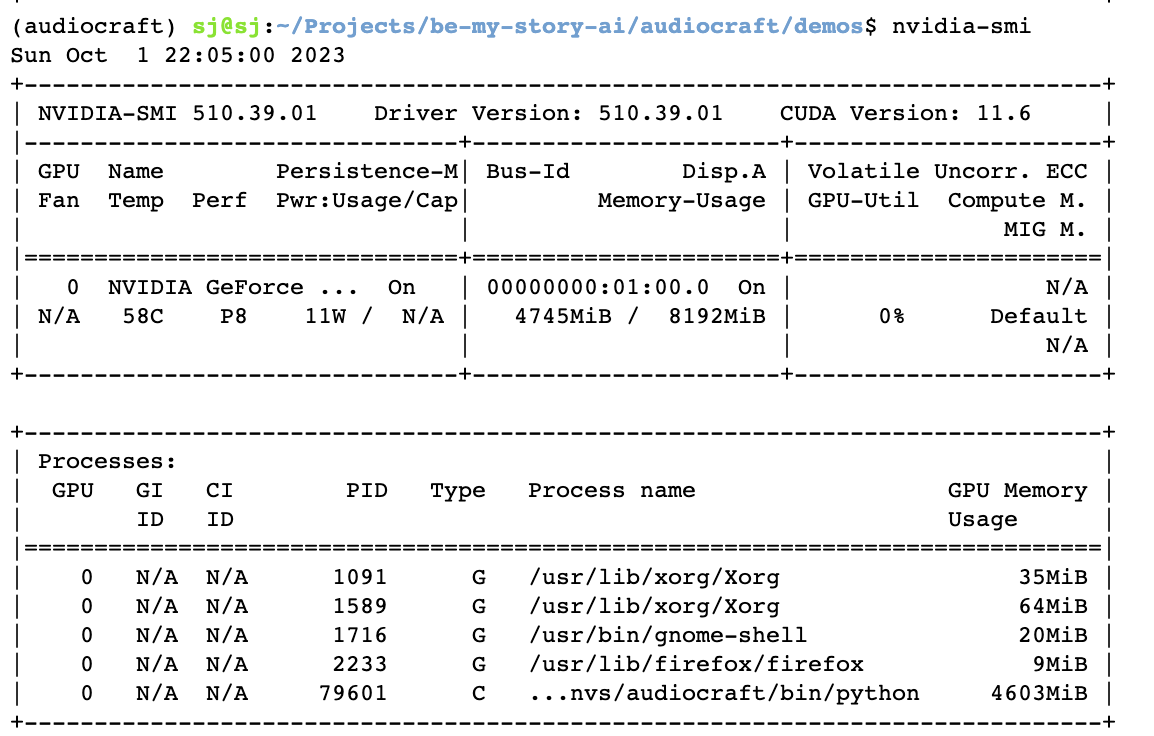Click the ...nvs/audiocraft/bin/python process name

(x=723, y=693)
